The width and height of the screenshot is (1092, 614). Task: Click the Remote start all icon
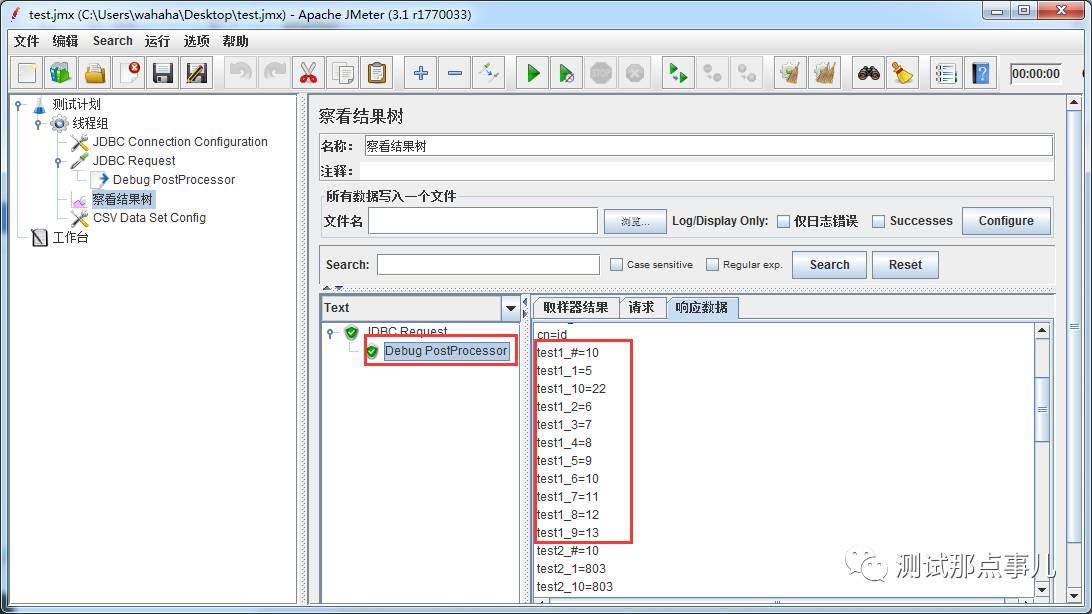678,73
